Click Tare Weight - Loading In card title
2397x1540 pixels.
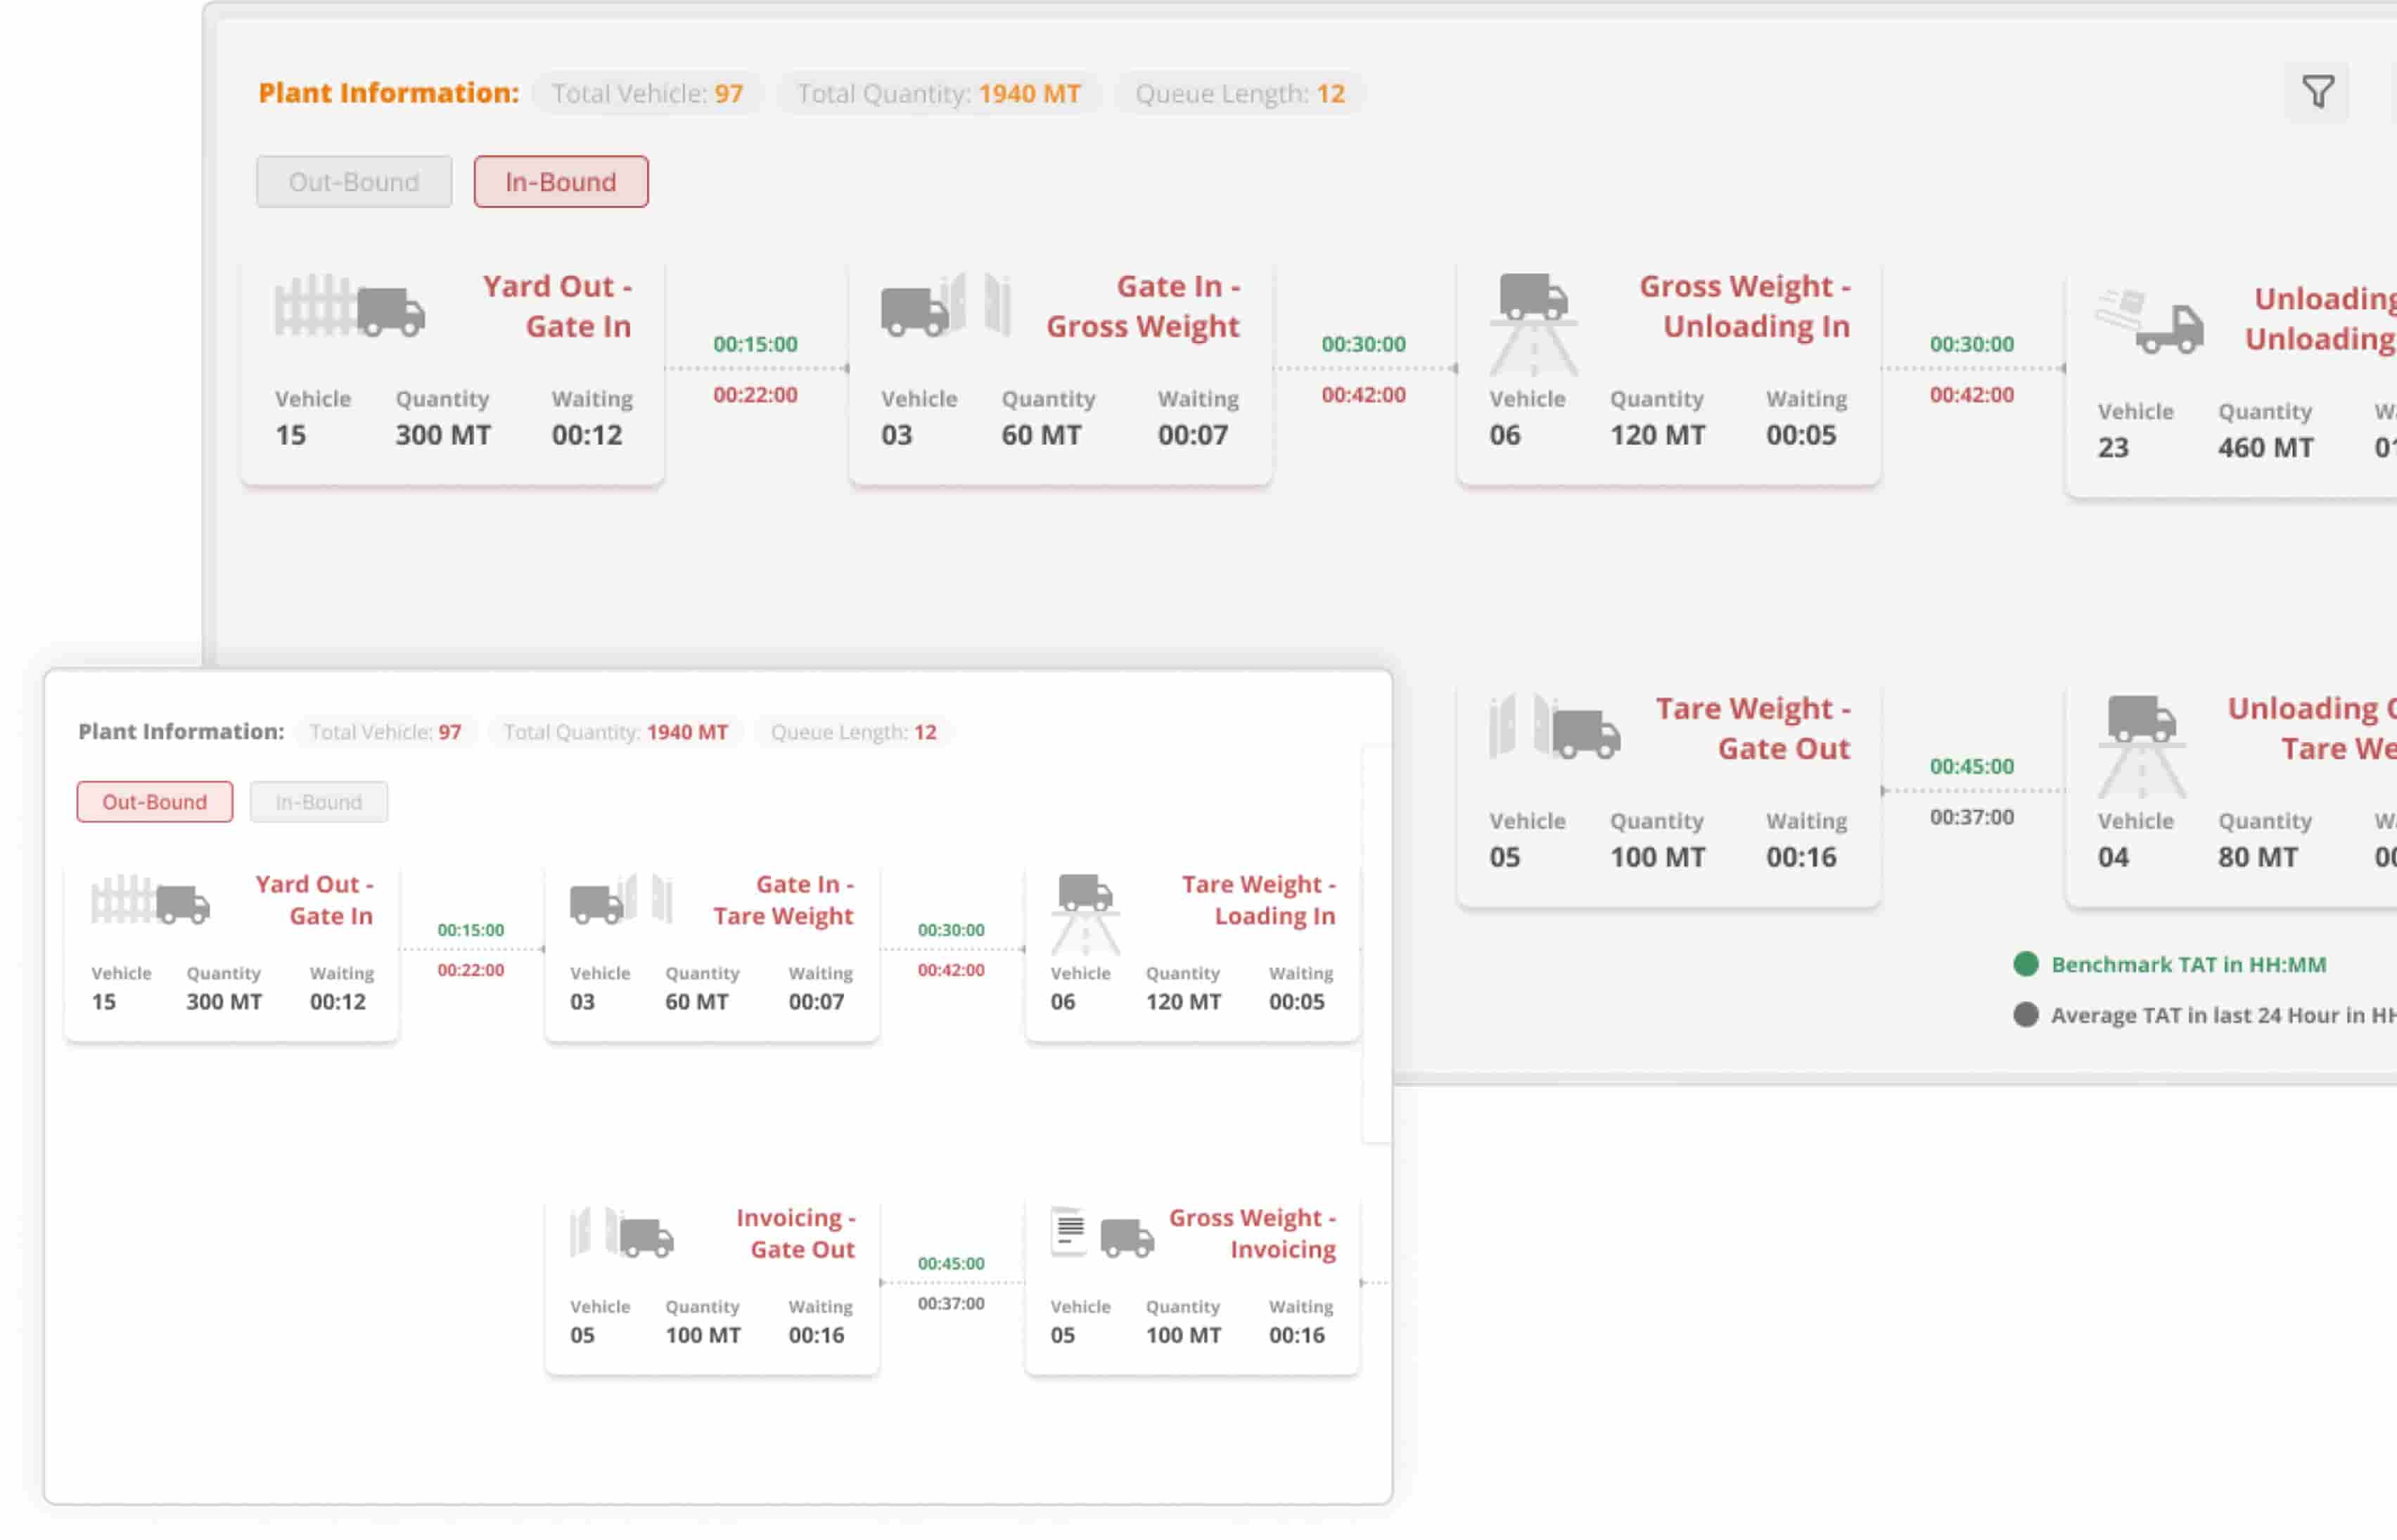pos(1259,900)
